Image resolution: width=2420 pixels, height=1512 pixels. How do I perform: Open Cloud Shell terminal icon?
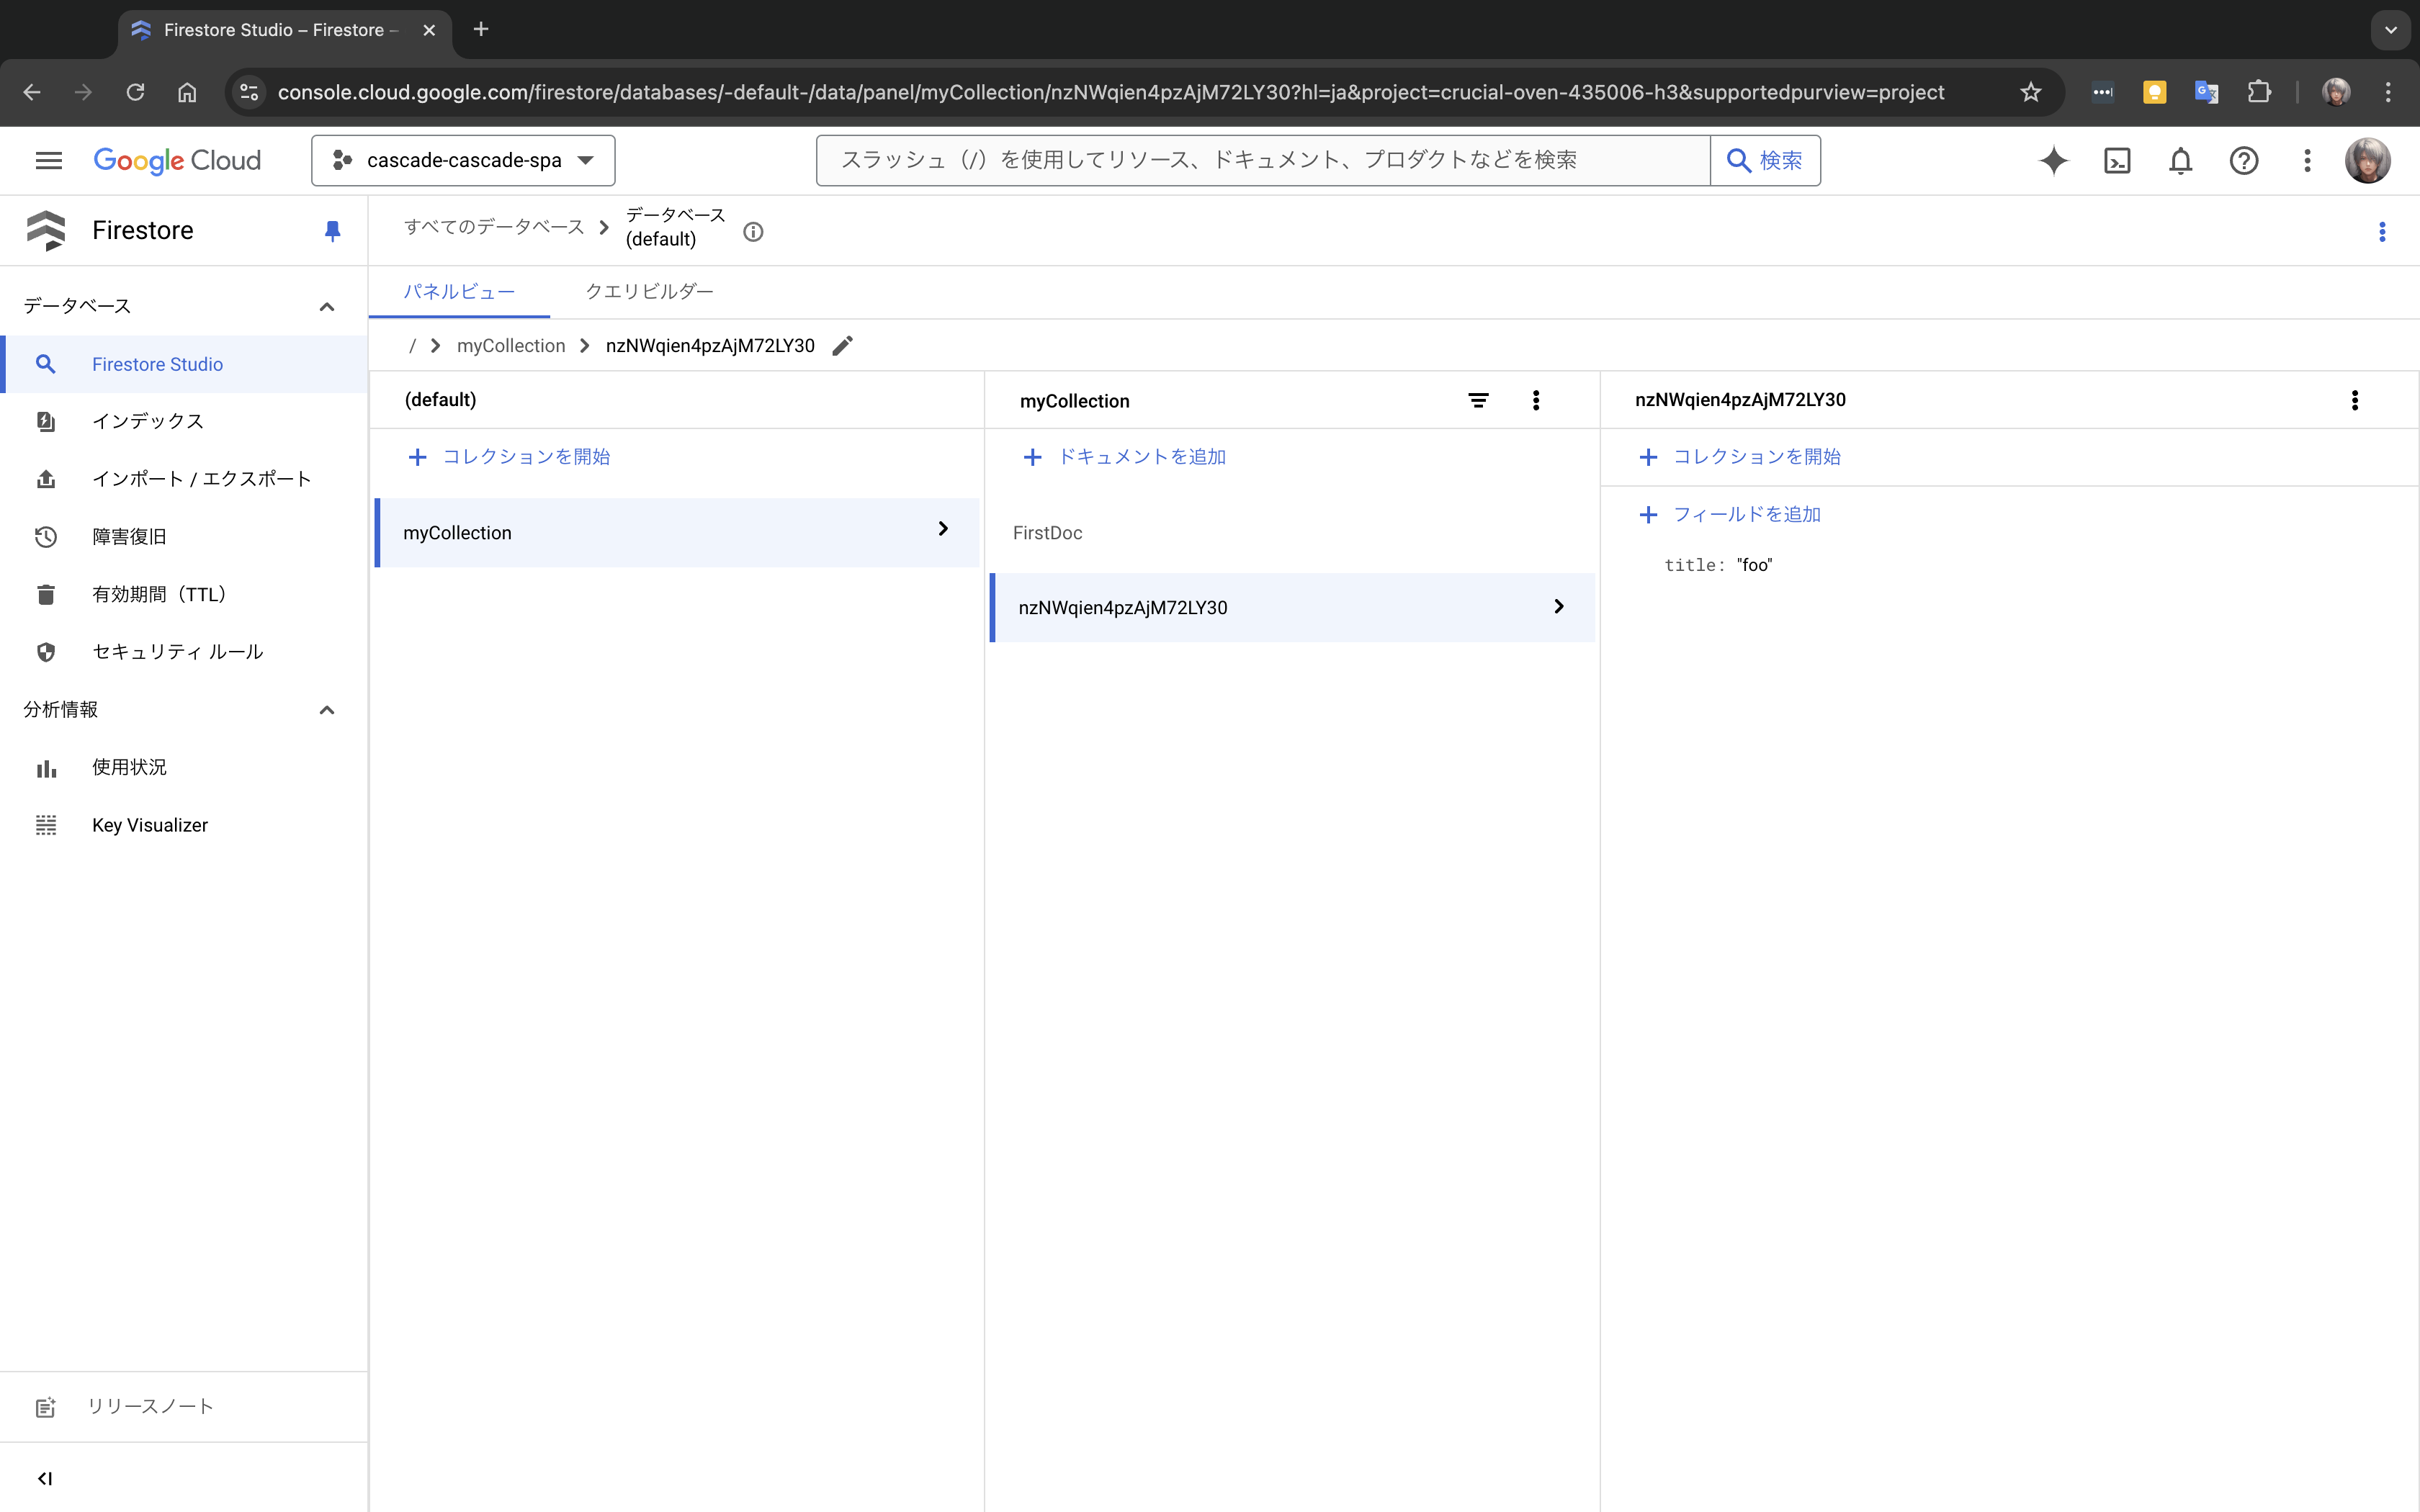(x=2117, y=161)
